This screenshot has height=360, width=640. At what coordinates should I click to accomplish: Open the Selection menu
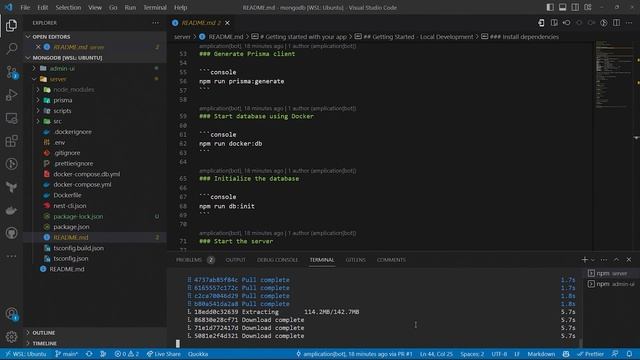pos(68,7)
